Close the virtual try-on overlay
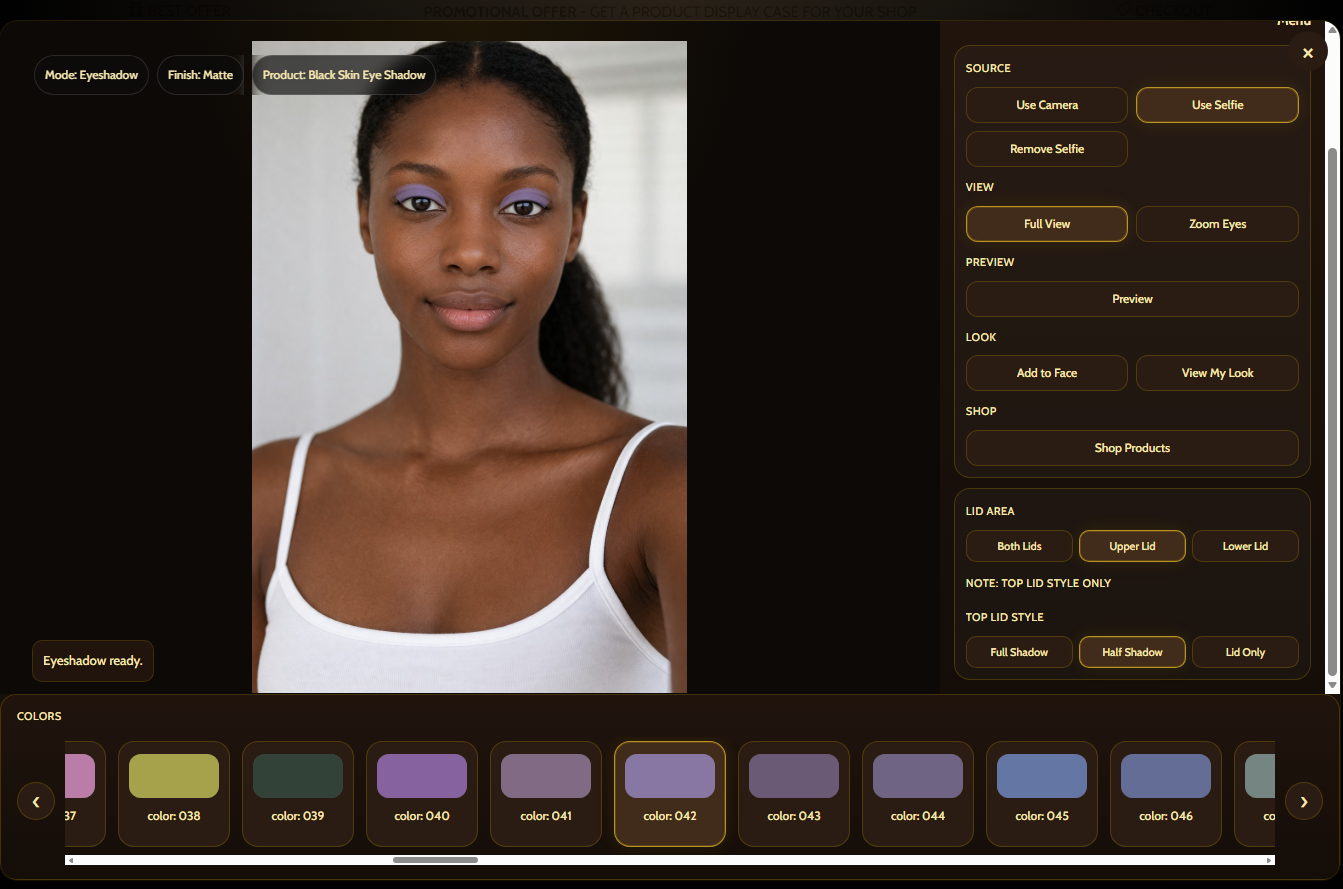This screenshot has height=889, width=1343. pyautogui.click(x=1308, y=53)
